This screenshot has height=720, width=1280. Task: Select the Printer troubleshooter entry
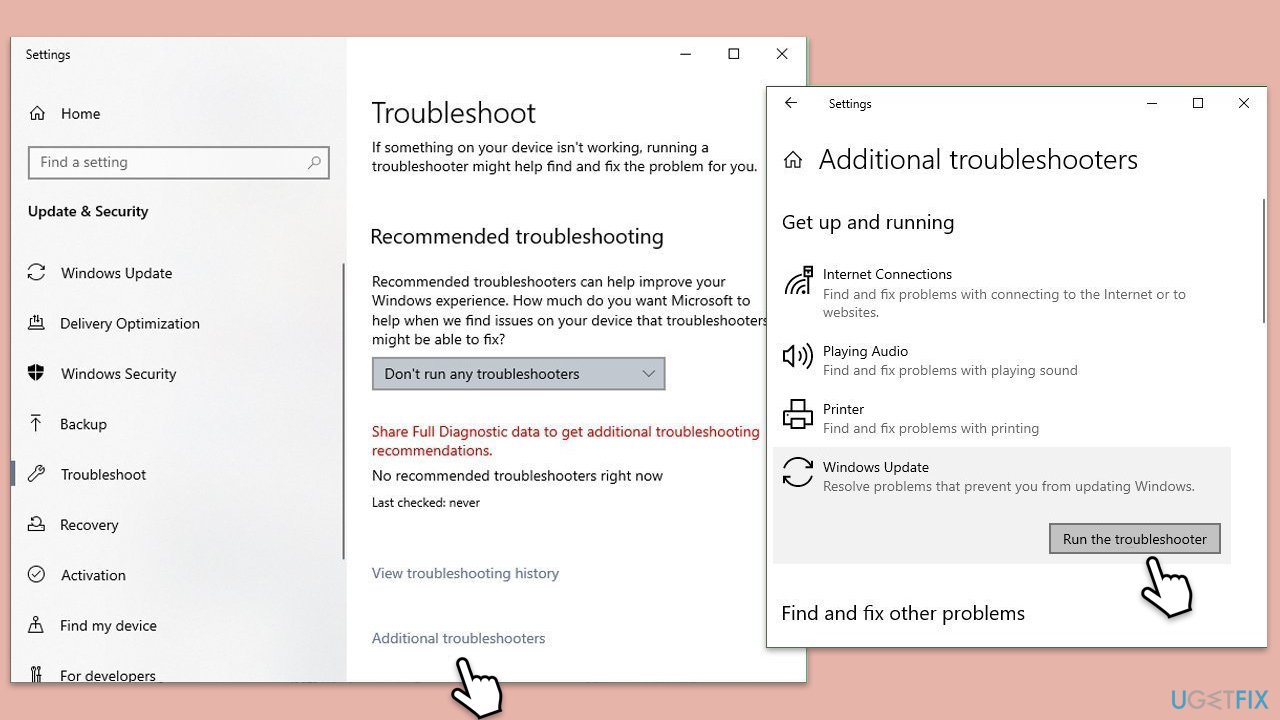pos(1002,418)
